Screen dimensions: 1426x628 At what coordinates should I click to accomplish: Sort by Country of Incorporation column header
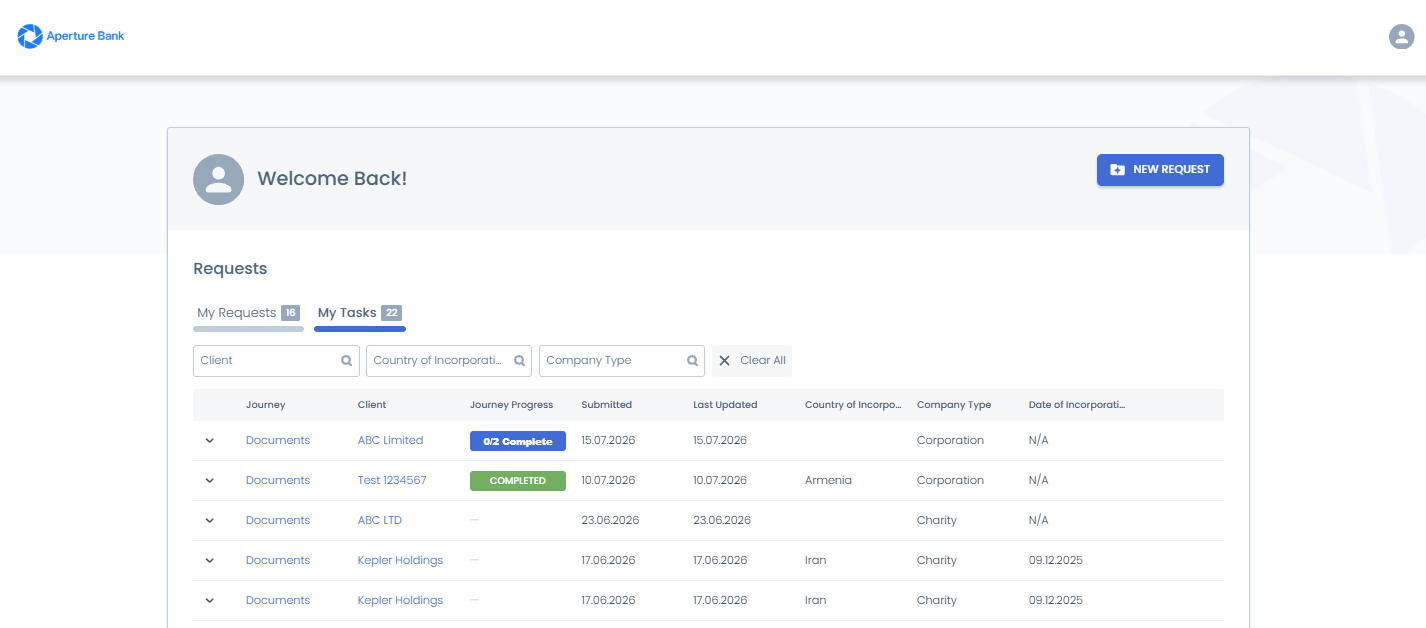[x=853, y=405]
